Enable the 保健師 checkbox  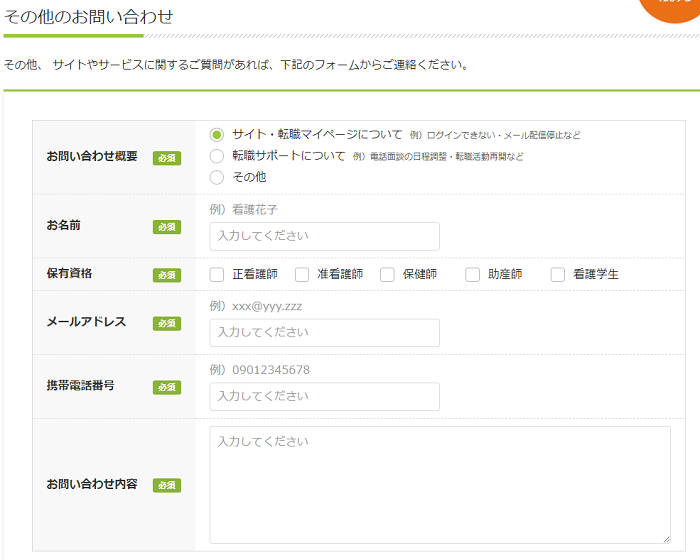pyautogui.click(x=387, y=274)
